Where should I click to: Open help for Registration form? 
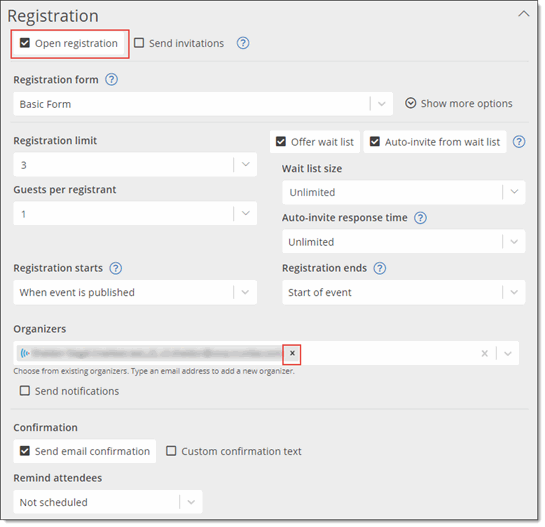[112, 80]
